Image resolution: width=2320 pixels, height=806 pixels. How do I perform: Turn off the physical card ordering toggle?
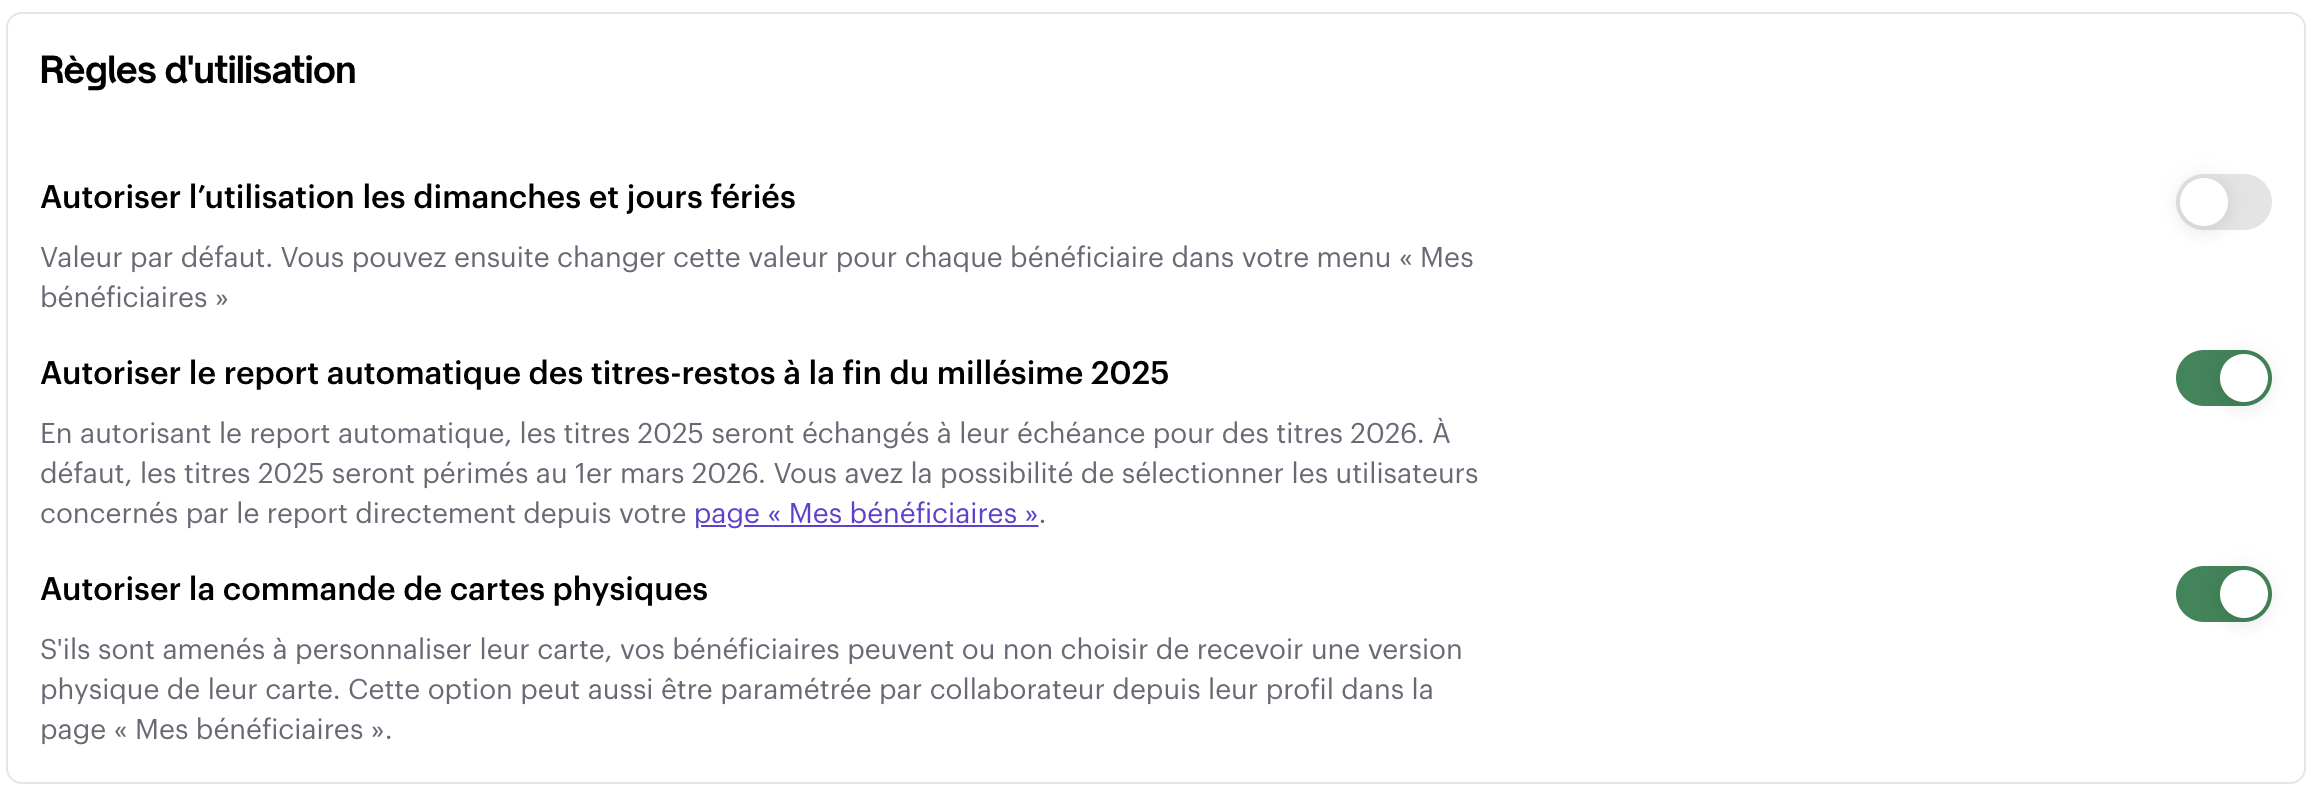pyautogui.click(x=2223, y=594)
